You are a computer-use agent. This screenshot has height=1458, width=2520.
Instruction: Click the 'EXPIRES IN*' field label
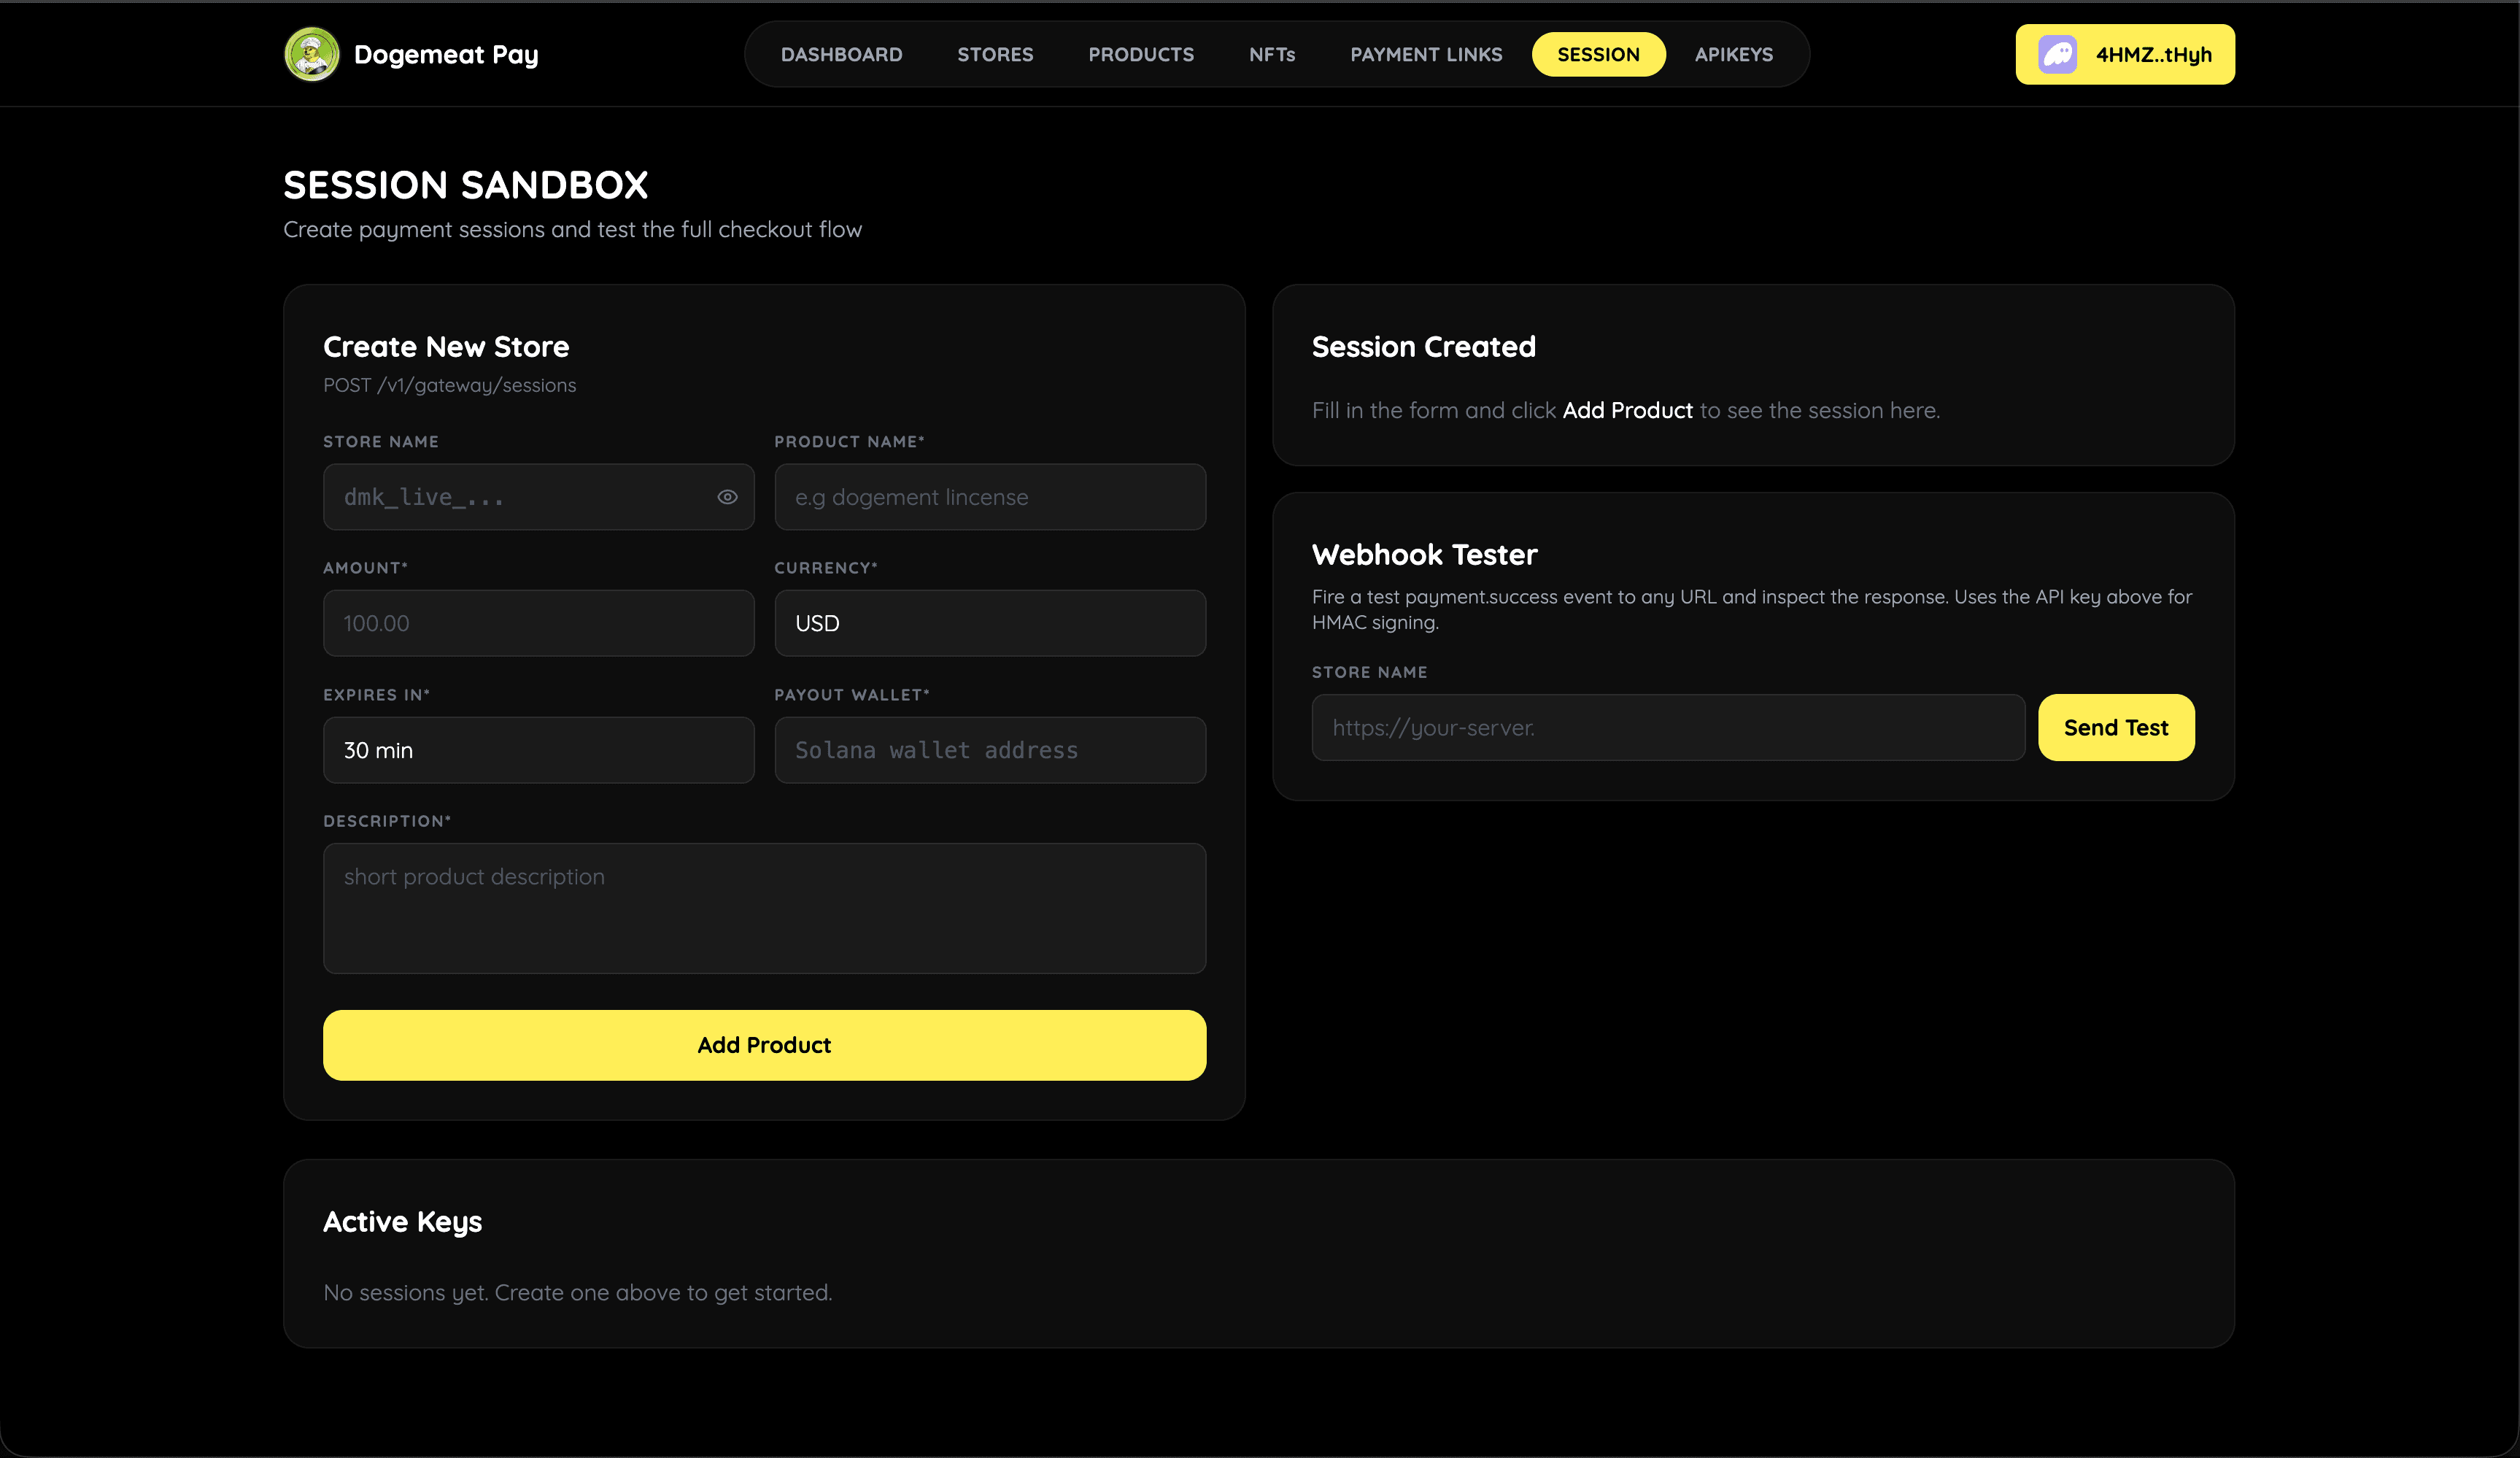point(376,695)
